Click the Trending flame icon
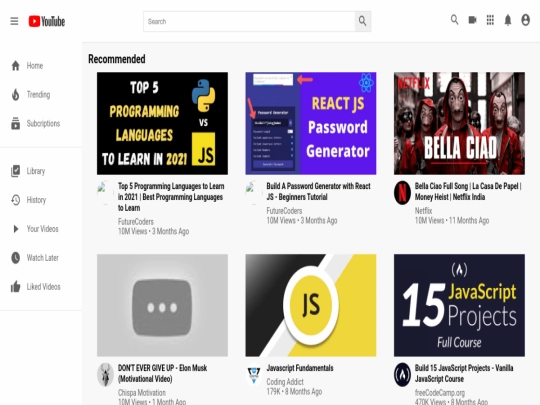540x405 pixels. [15, 94]
